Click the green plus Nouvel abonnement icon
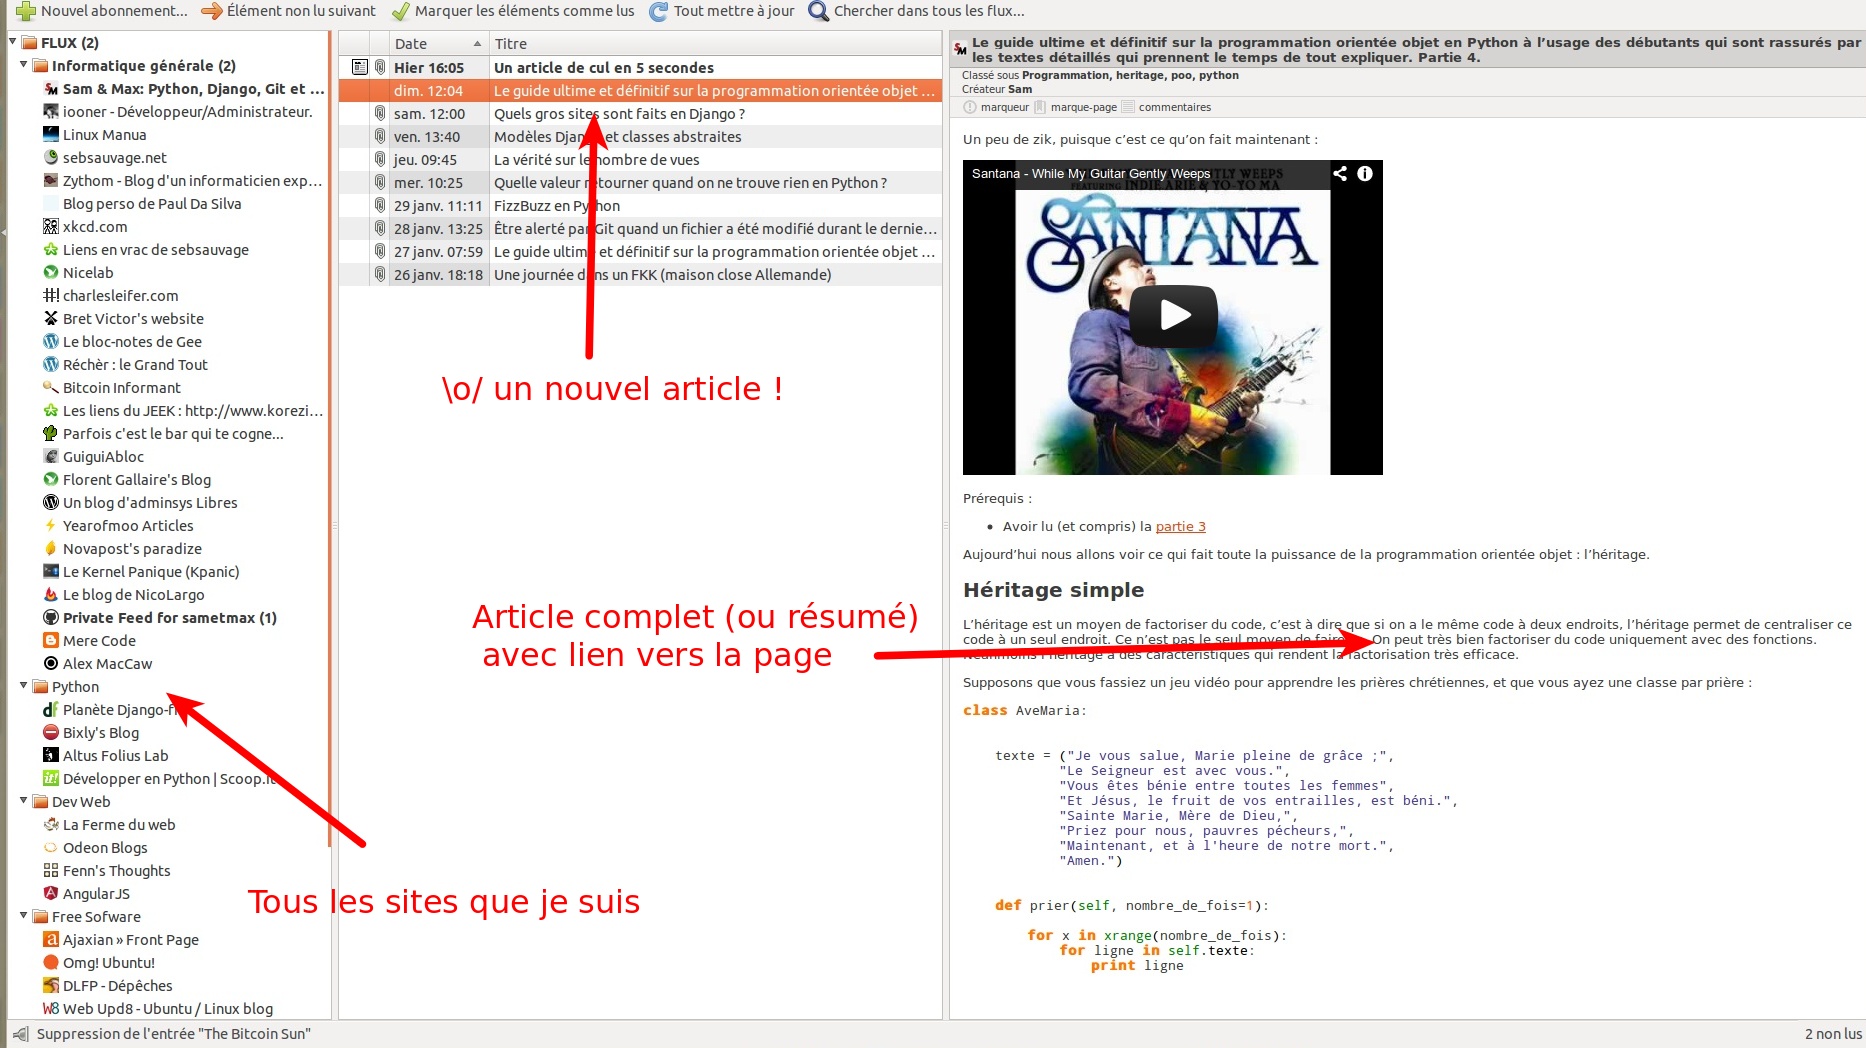This screenshot has height=1048, width=1866. (x=26, y=11)
